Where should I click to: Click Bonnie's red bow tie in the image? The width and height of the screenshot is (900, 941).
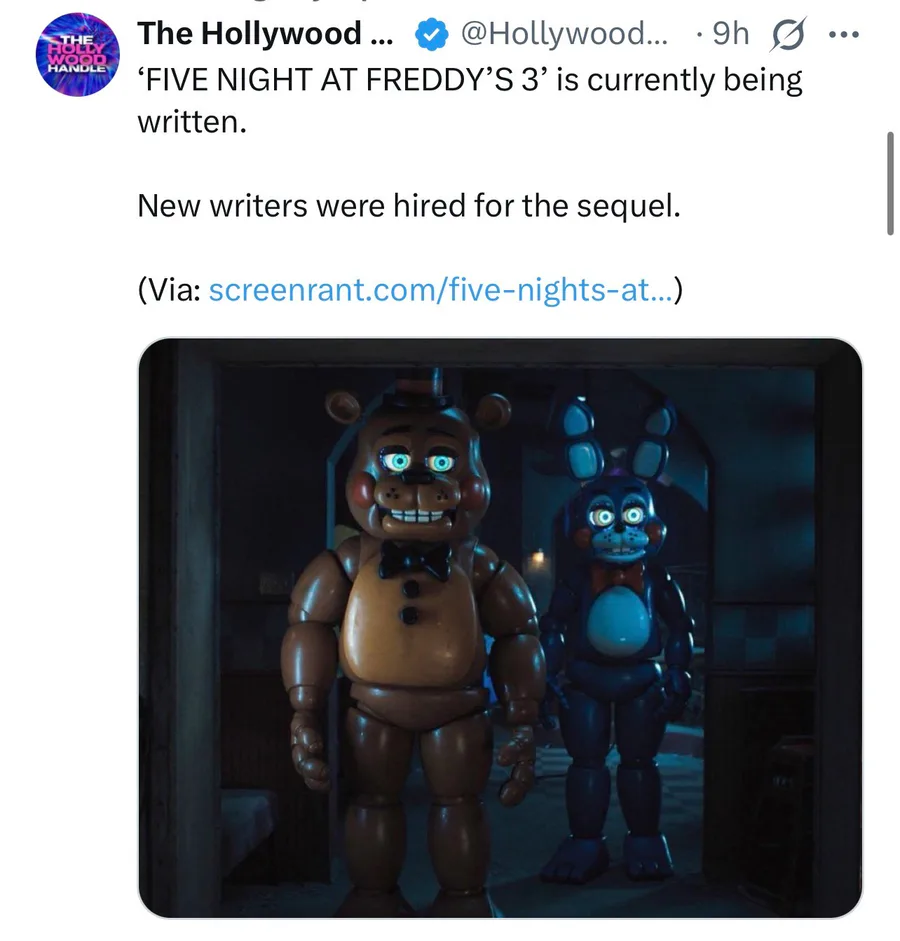coord(617,575)
